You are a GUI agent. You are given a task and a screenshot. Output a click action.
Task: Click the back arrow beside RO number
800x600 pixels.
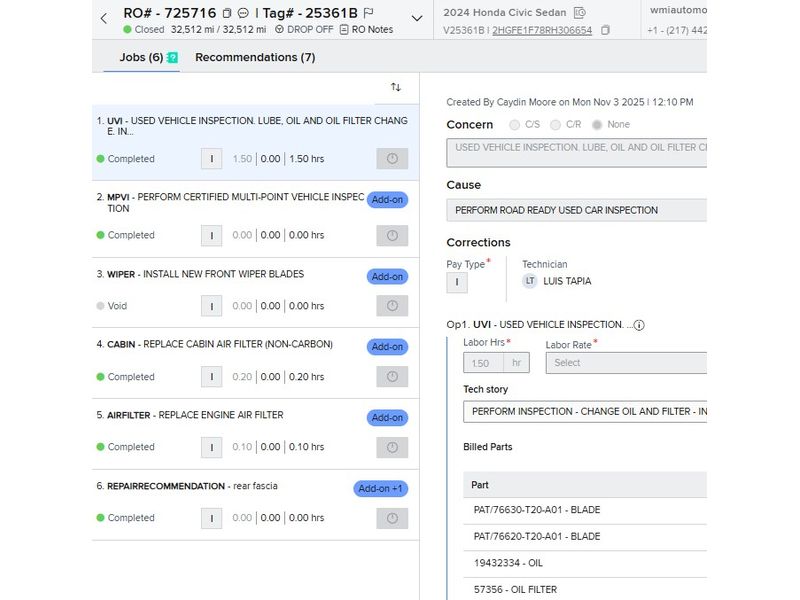pos(103,18)
